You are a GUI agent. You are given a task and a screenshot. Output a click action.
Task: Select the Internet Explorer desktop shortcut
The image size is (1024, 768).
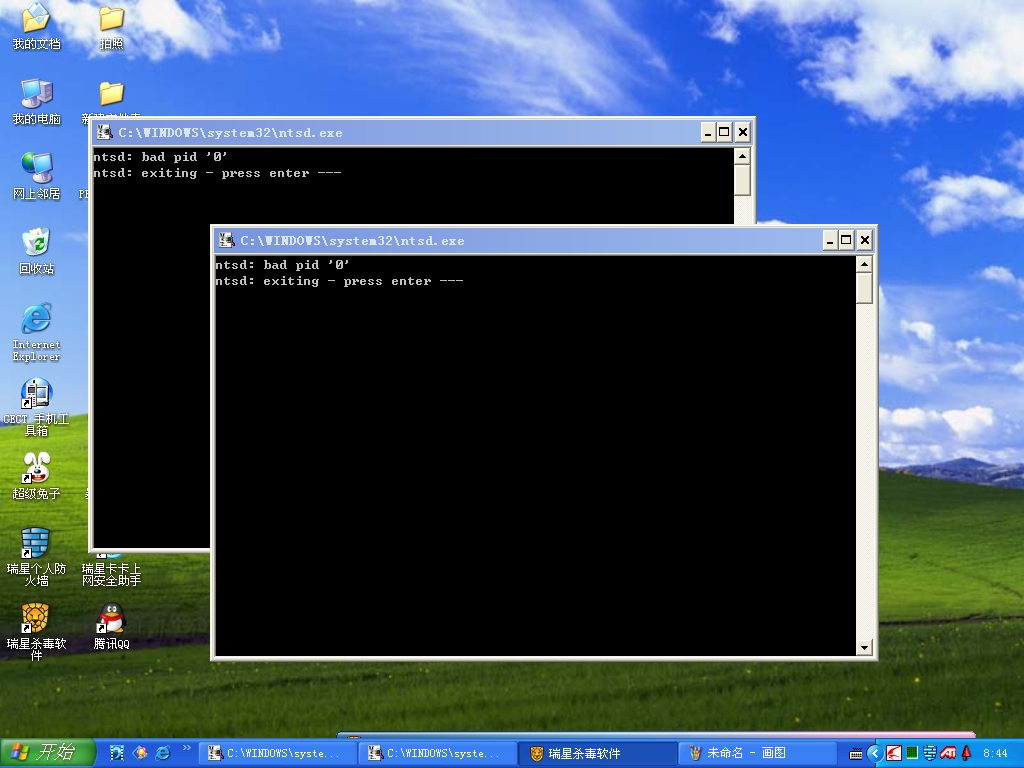(x=37, y=332)
